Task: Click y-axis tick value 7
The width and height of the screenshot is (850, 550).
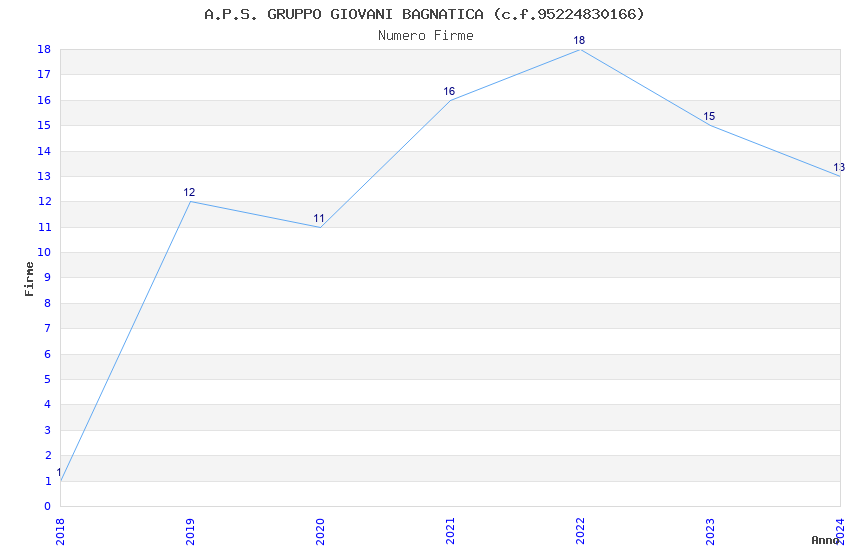Action: pyautogui.click(x=47, y=328)
